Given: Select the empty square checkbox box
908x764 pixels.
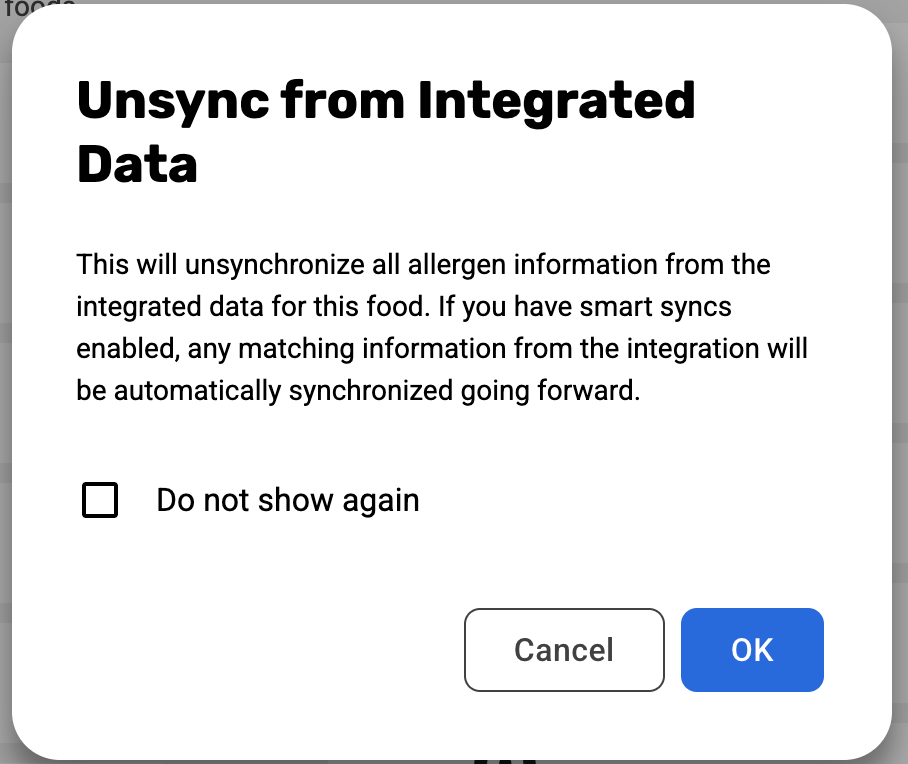Looking at the screenshot, I should pyautogui.click(x=100, y=500).
